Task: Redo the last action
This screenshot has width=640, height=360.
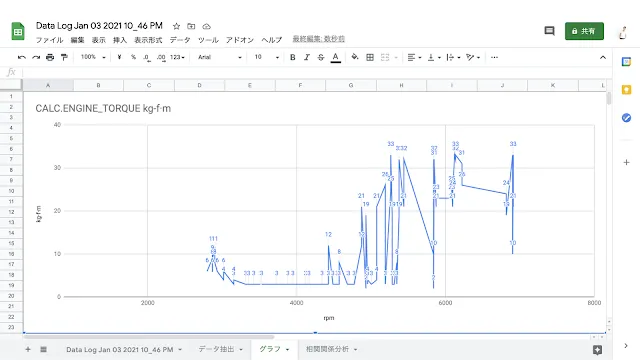Action: click(36, 57)
